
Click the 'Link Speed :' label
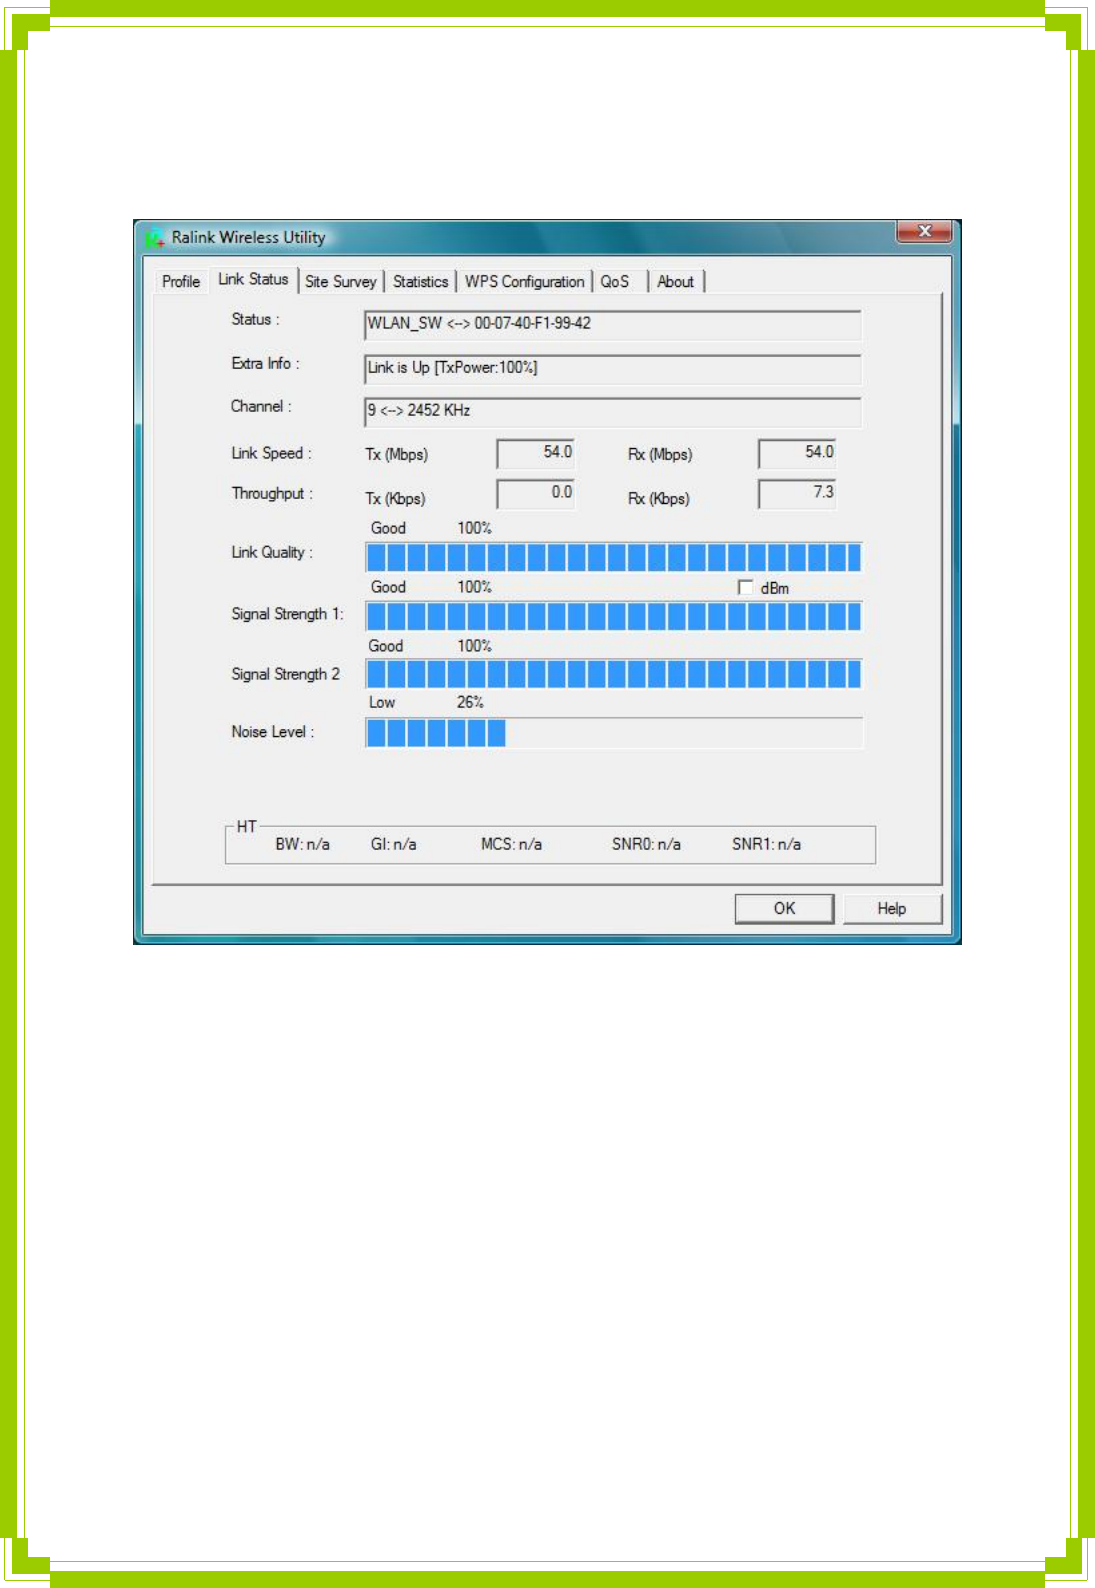271,453
